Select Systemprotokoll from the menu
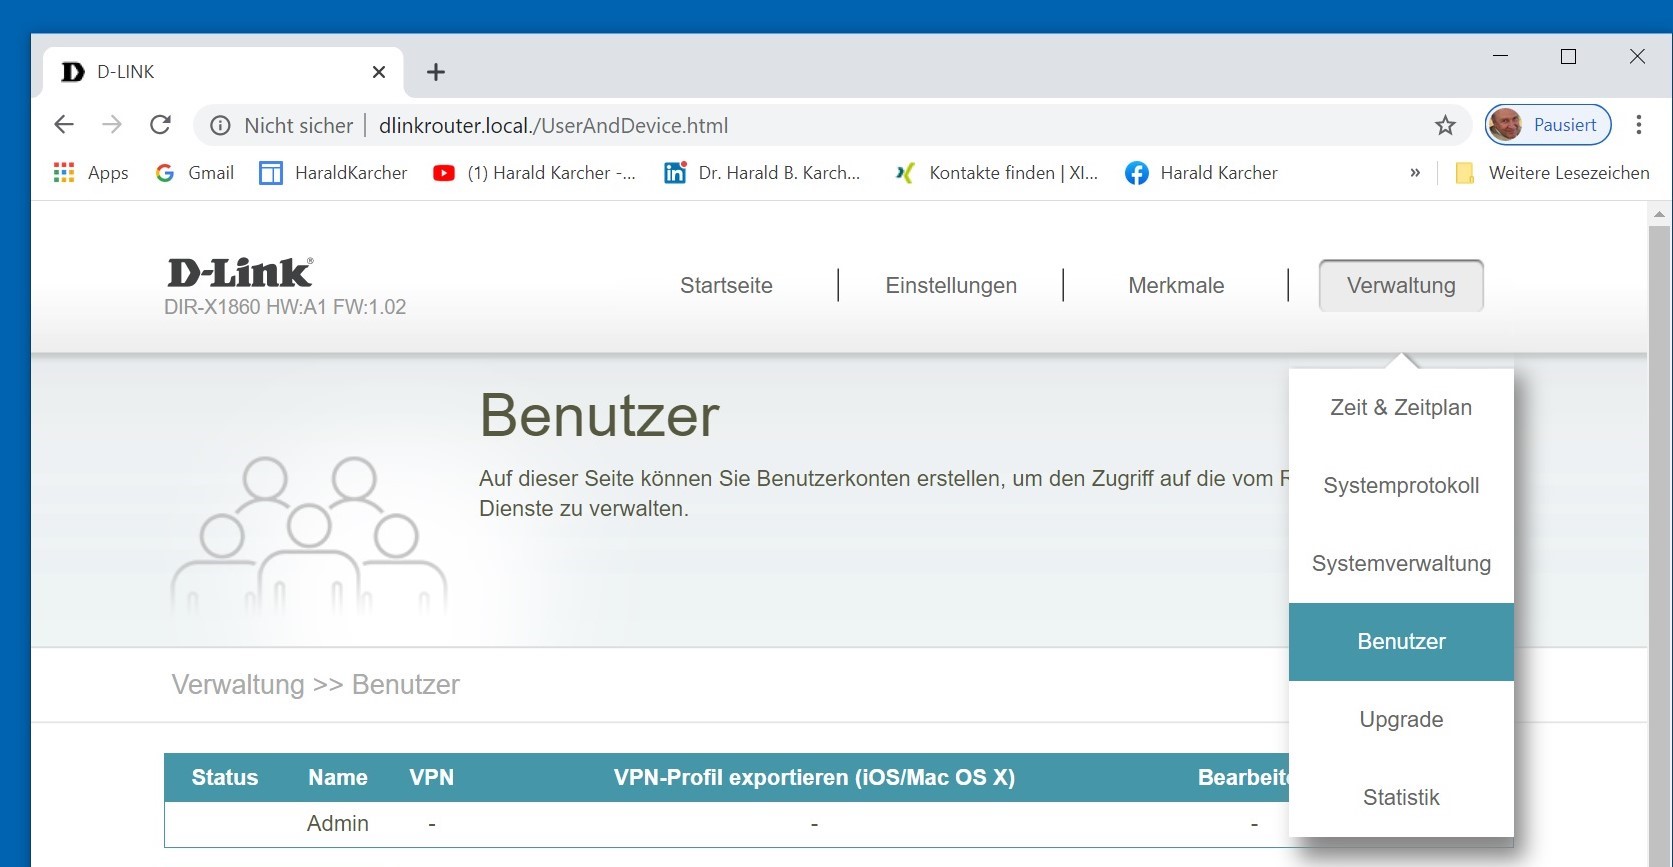 [1400, 486]
